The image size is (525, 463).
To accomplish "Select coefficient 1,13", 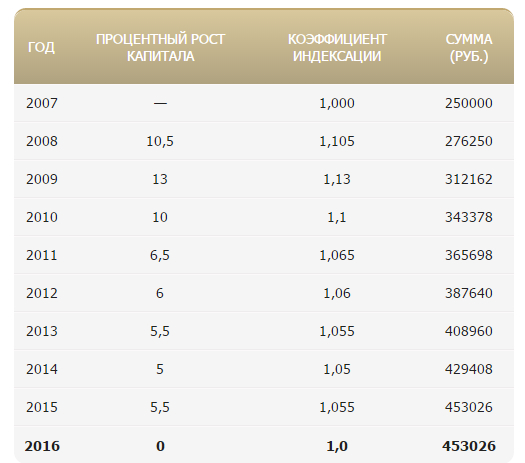I will click(337, 179).
